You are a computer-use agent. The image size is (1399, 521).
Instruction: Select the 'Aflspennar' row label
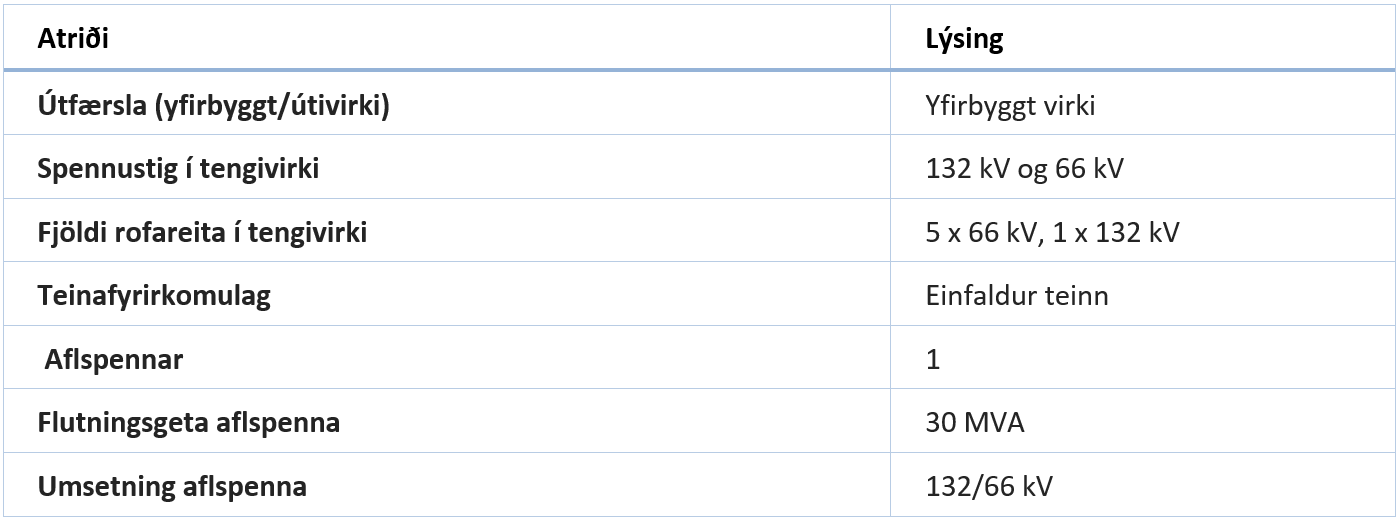[114, 360]
